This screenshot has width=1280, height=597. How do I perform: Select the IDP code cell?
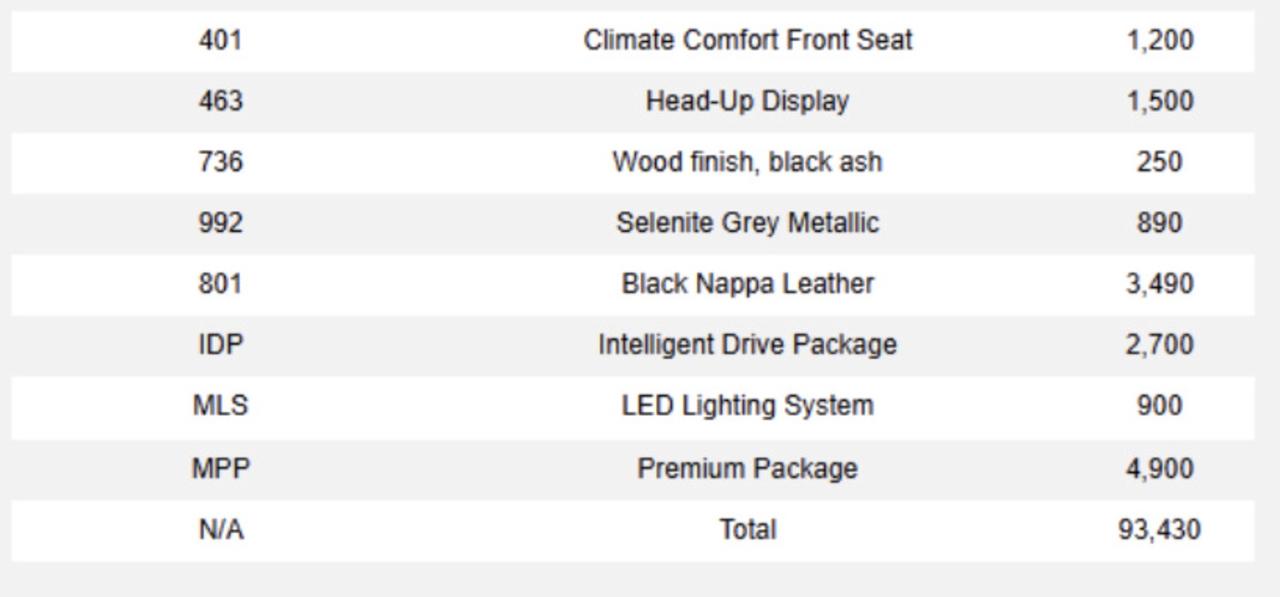(x=220, y=345)
